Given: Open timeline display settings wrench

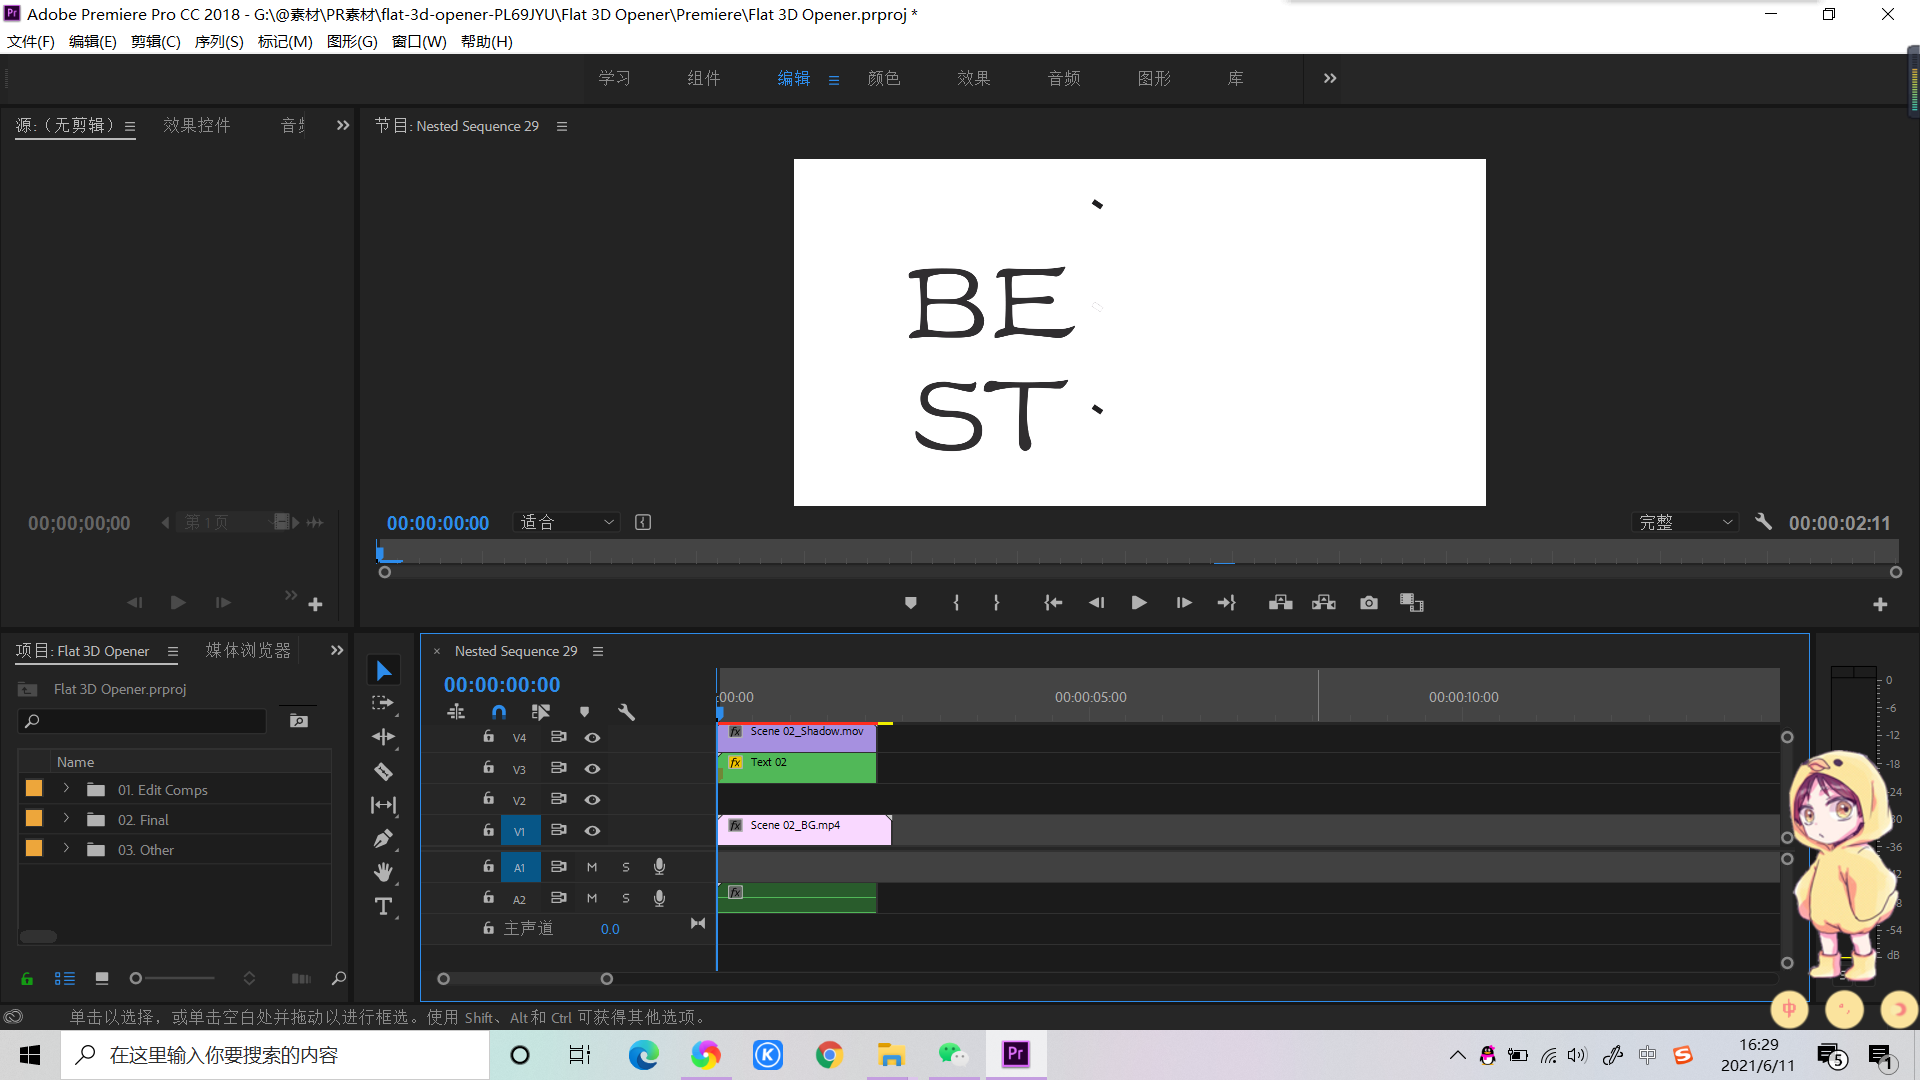Looking at the screenshot, I should 627,712.
